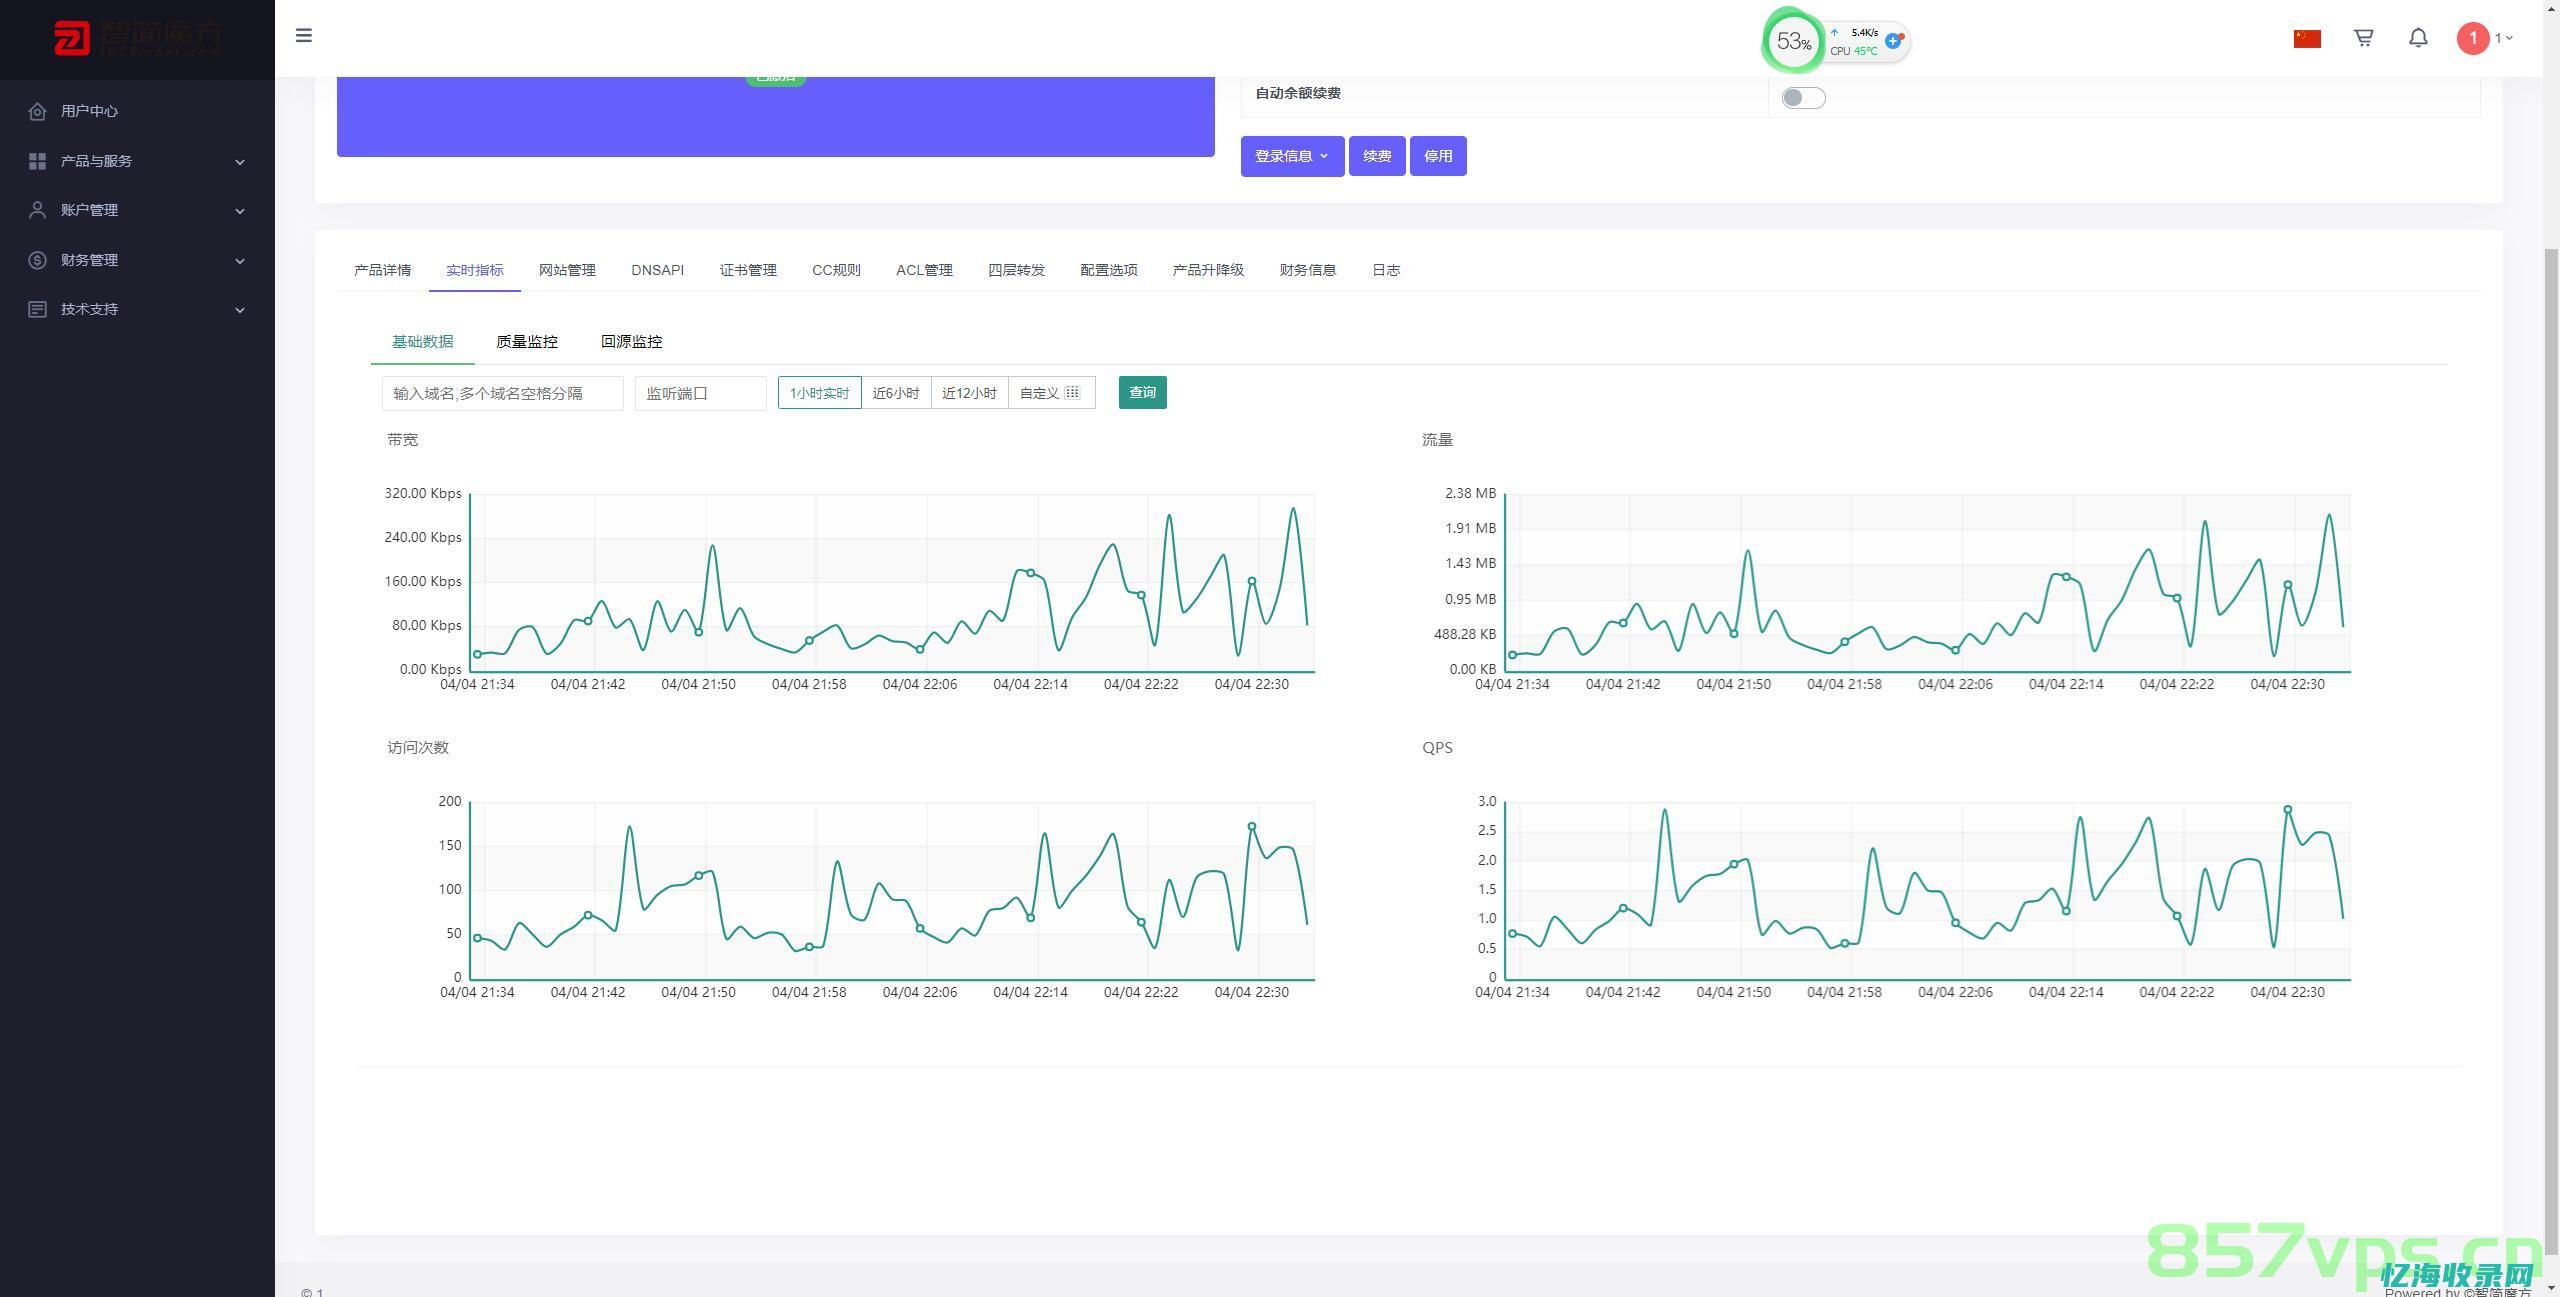Click the 账户管理 person icon
The height and width of the screenshot is (1297, 2560).
[38, 210]
